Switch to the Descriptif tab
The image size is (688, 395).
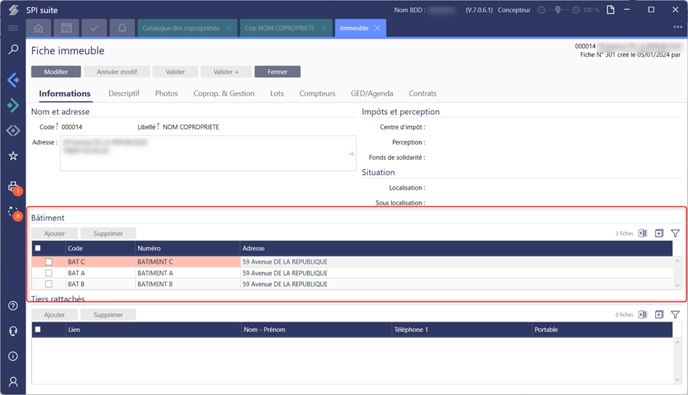[124, 93]
